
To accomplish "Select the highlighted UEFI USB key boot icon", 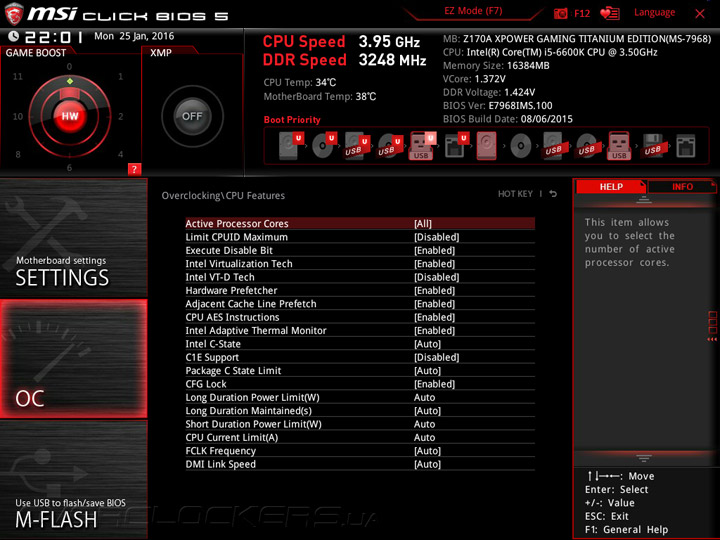I will click(422, 146).
